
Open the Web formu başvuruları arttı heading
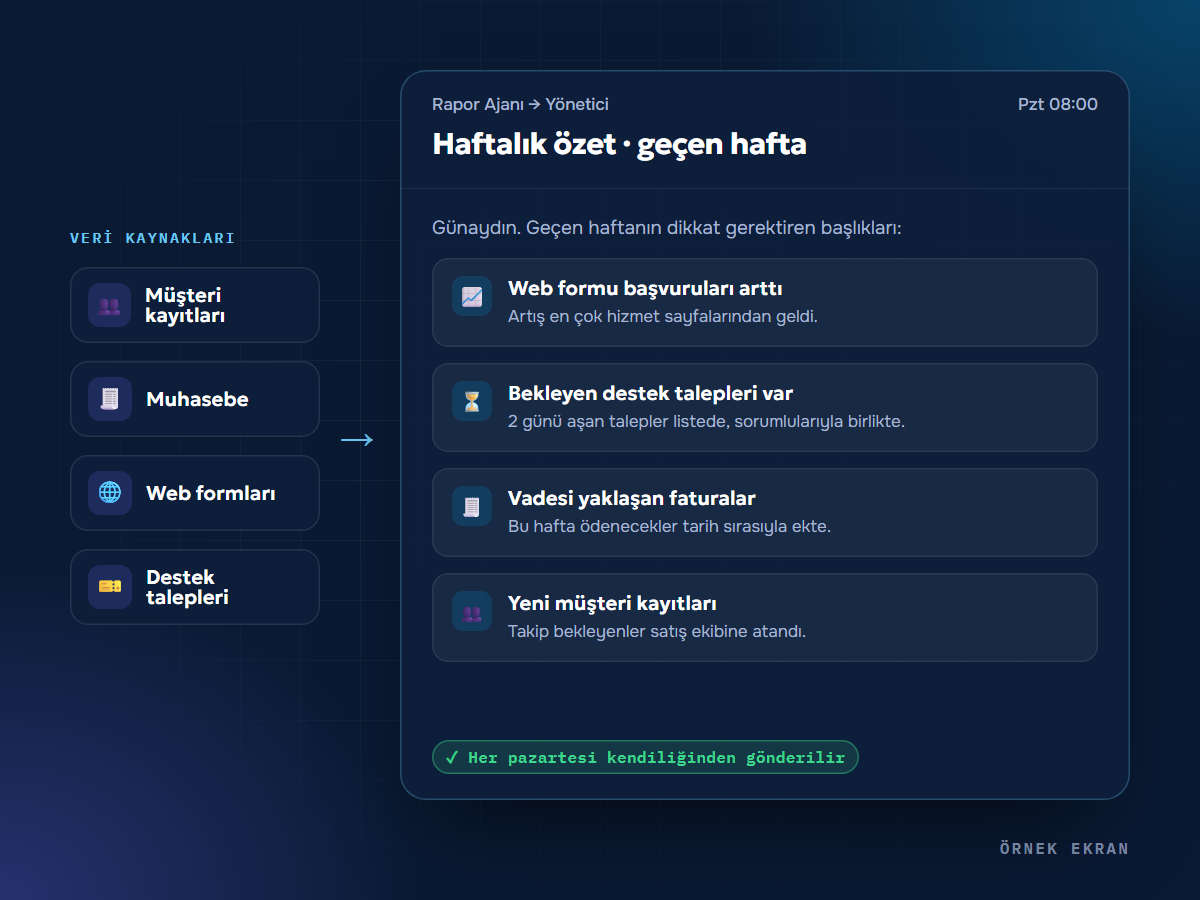coord(645,289)
